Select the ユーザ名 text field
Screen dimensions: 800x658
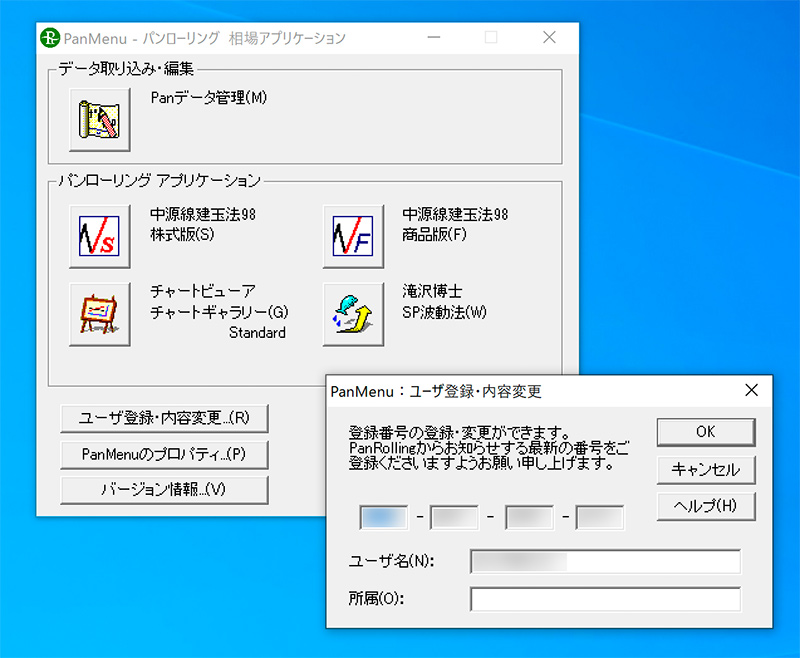(604, 562)
